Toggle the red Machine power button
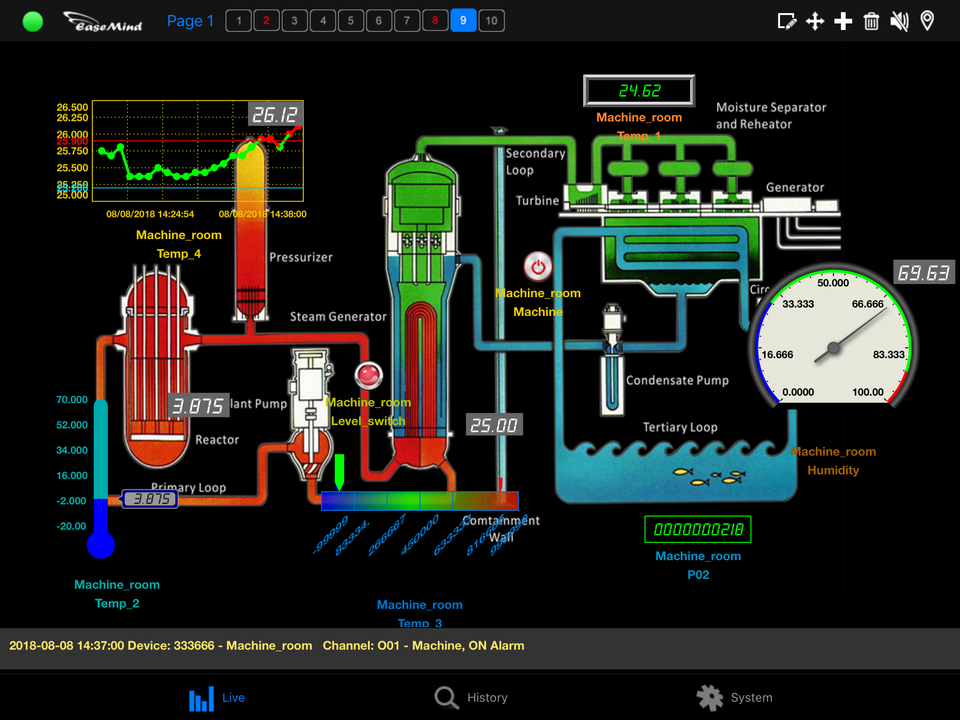Screen dimensions: 960x720 538,267
